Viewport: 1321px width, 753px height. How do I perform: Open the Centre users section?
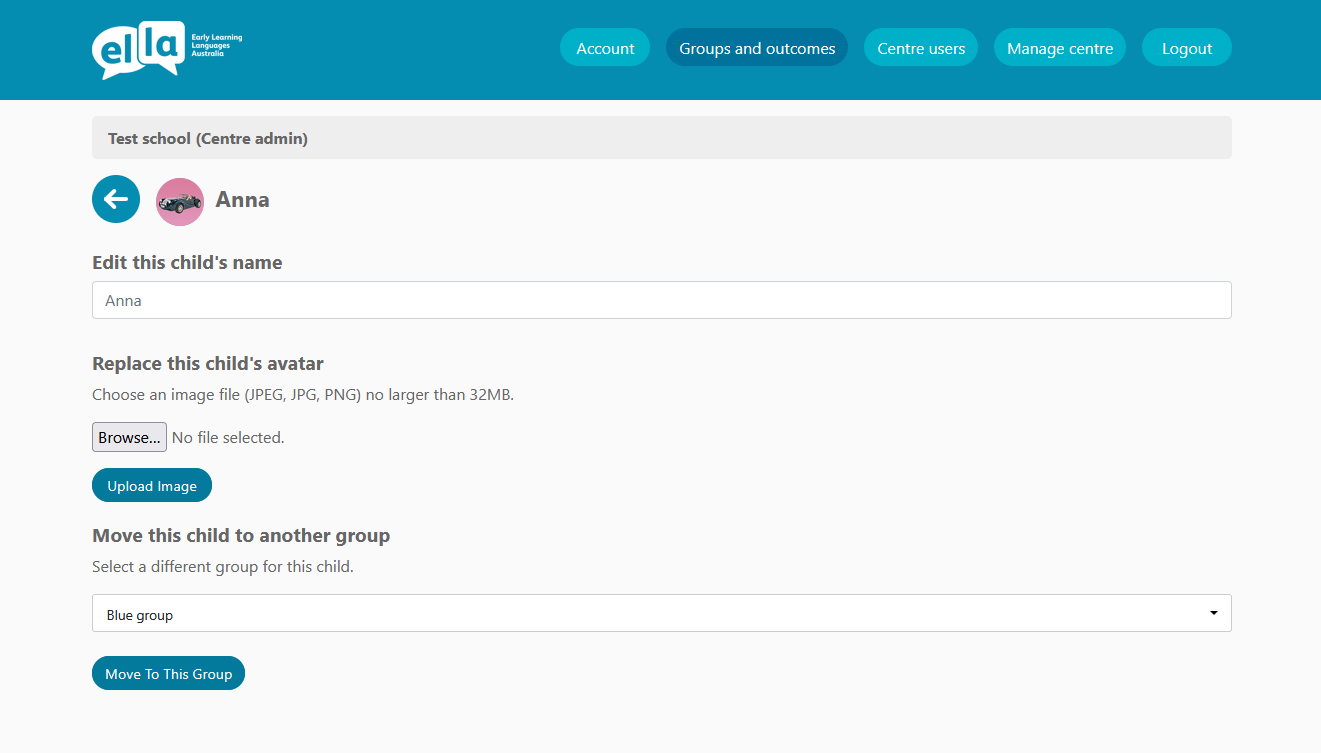[921, 48]
